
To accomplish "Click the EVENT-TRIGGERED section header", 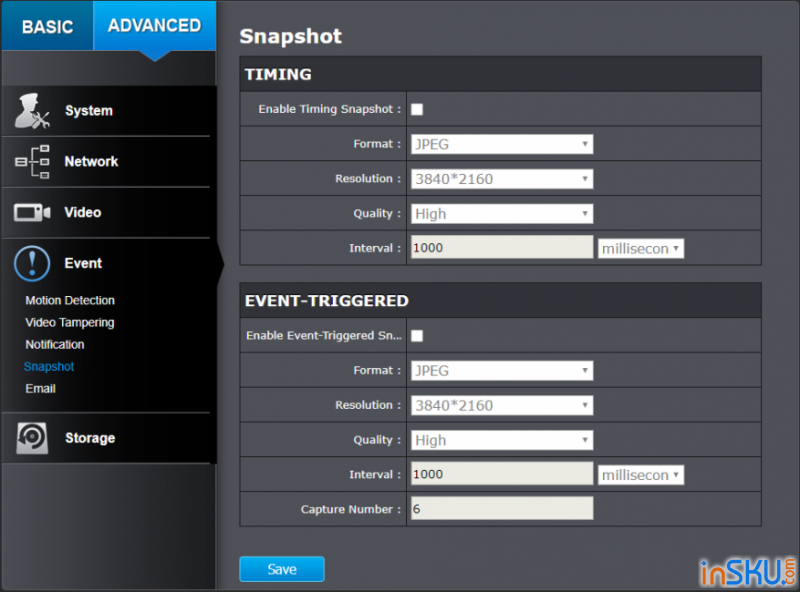I will pos(501,301).
